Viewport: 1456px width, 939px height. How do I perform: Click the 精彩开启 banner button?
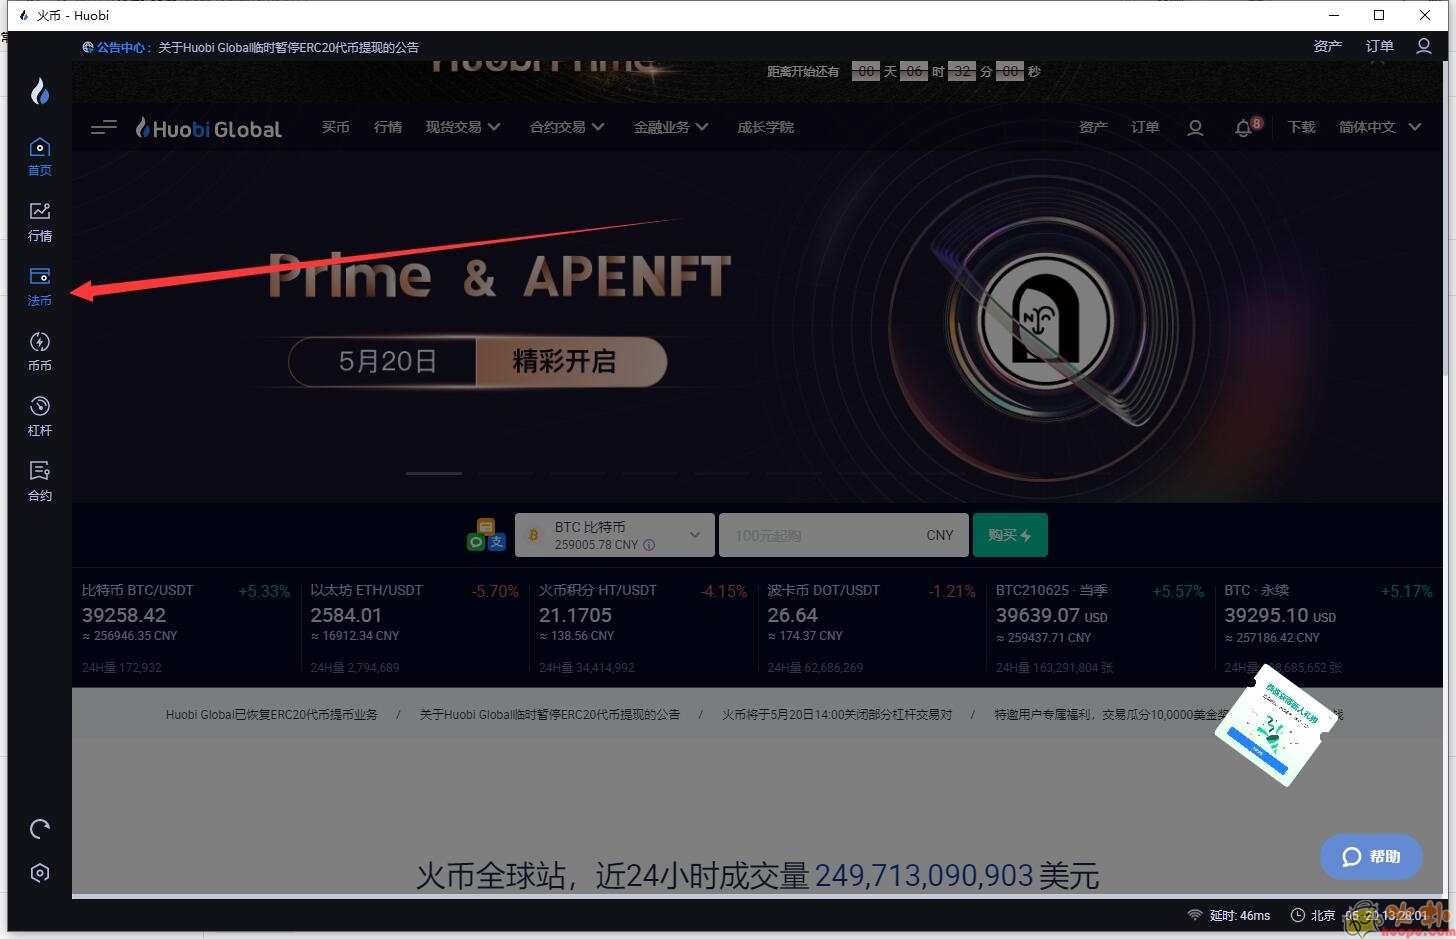[x=571, y=361]
